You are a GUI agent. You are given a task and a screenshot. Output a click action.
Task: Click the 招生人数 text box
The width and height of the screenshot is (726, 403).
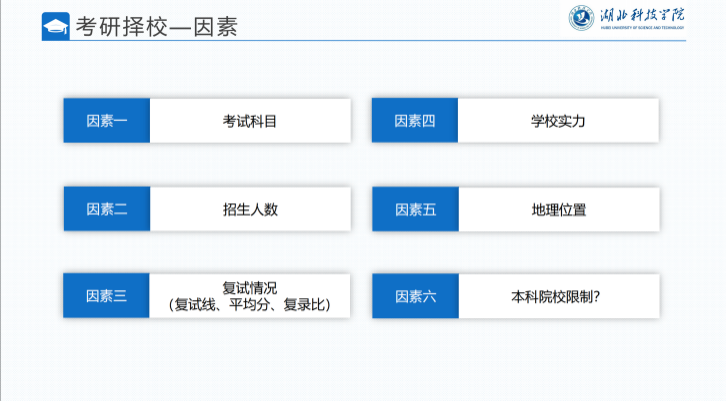250,209
